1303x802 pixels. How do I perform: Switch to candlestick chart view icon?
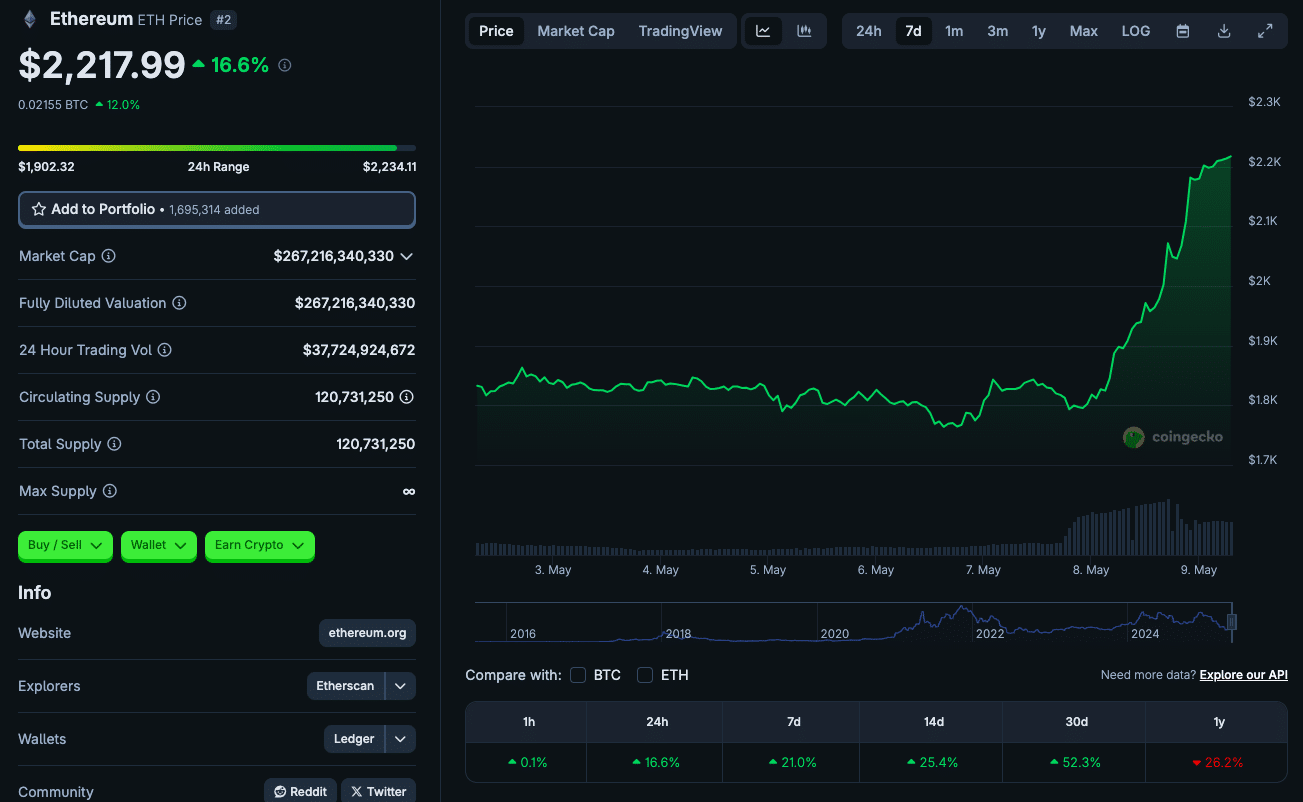[x=804, y=31]
